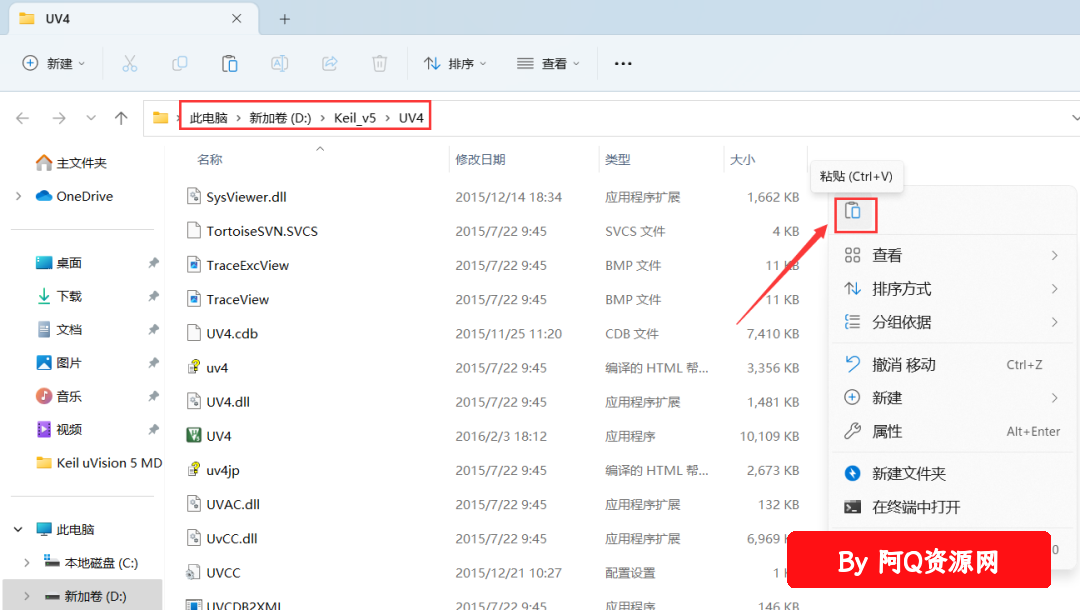Expand the OneDrive tree node
This screenshot has width=1080, height=610.
click(x=19, y=196)
